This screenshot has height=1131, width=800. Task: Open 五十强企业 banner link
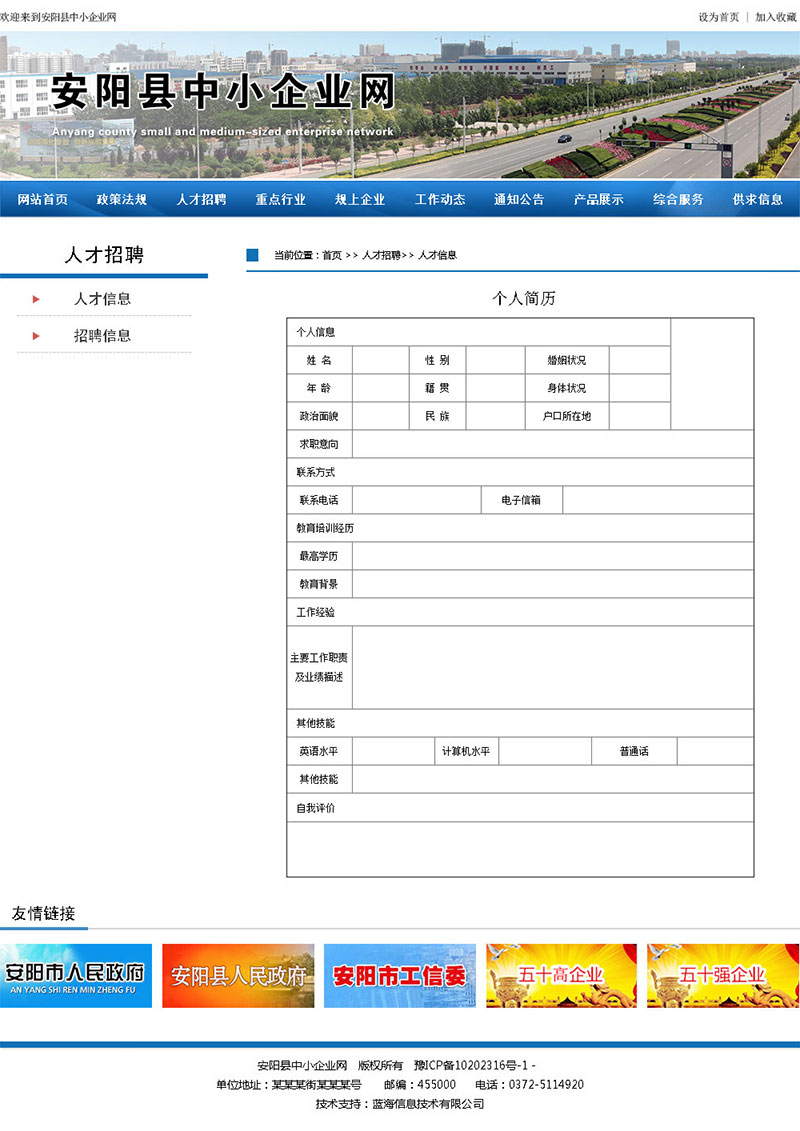pos(722,975)
